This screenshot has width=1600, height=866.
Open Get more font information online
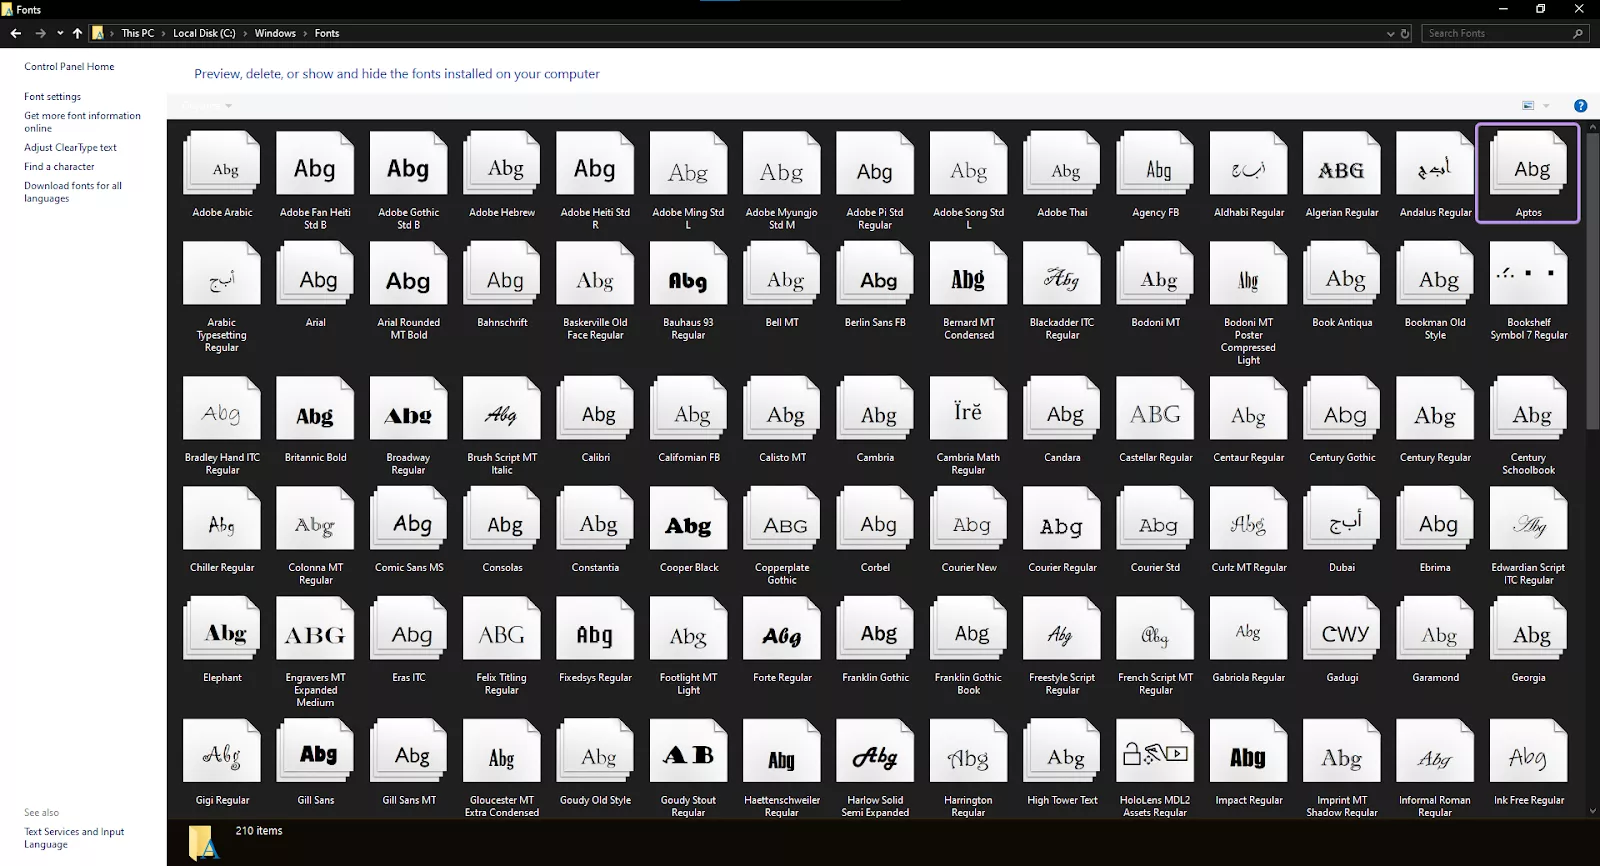point(82,122)
